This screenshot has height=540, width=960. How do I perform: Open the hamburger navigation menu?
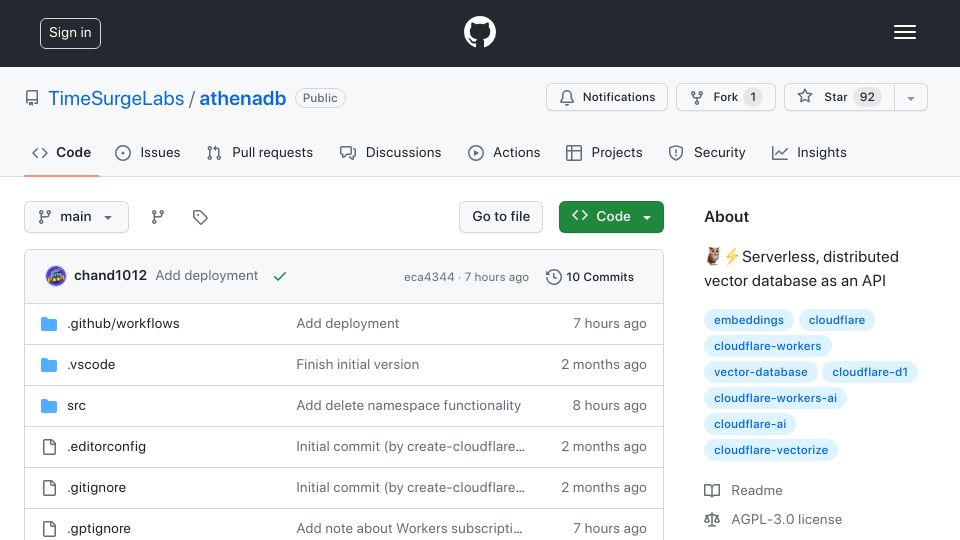904,32
